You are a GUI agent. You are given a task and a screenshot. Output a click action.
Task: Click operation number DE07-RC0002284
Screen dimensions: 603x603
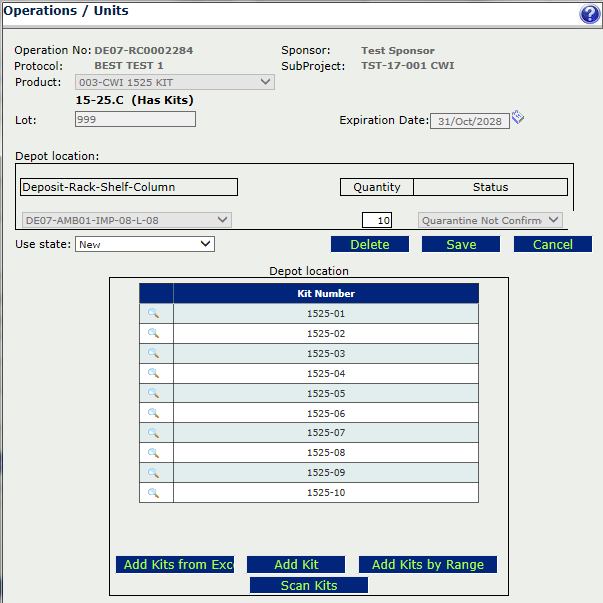144,50
